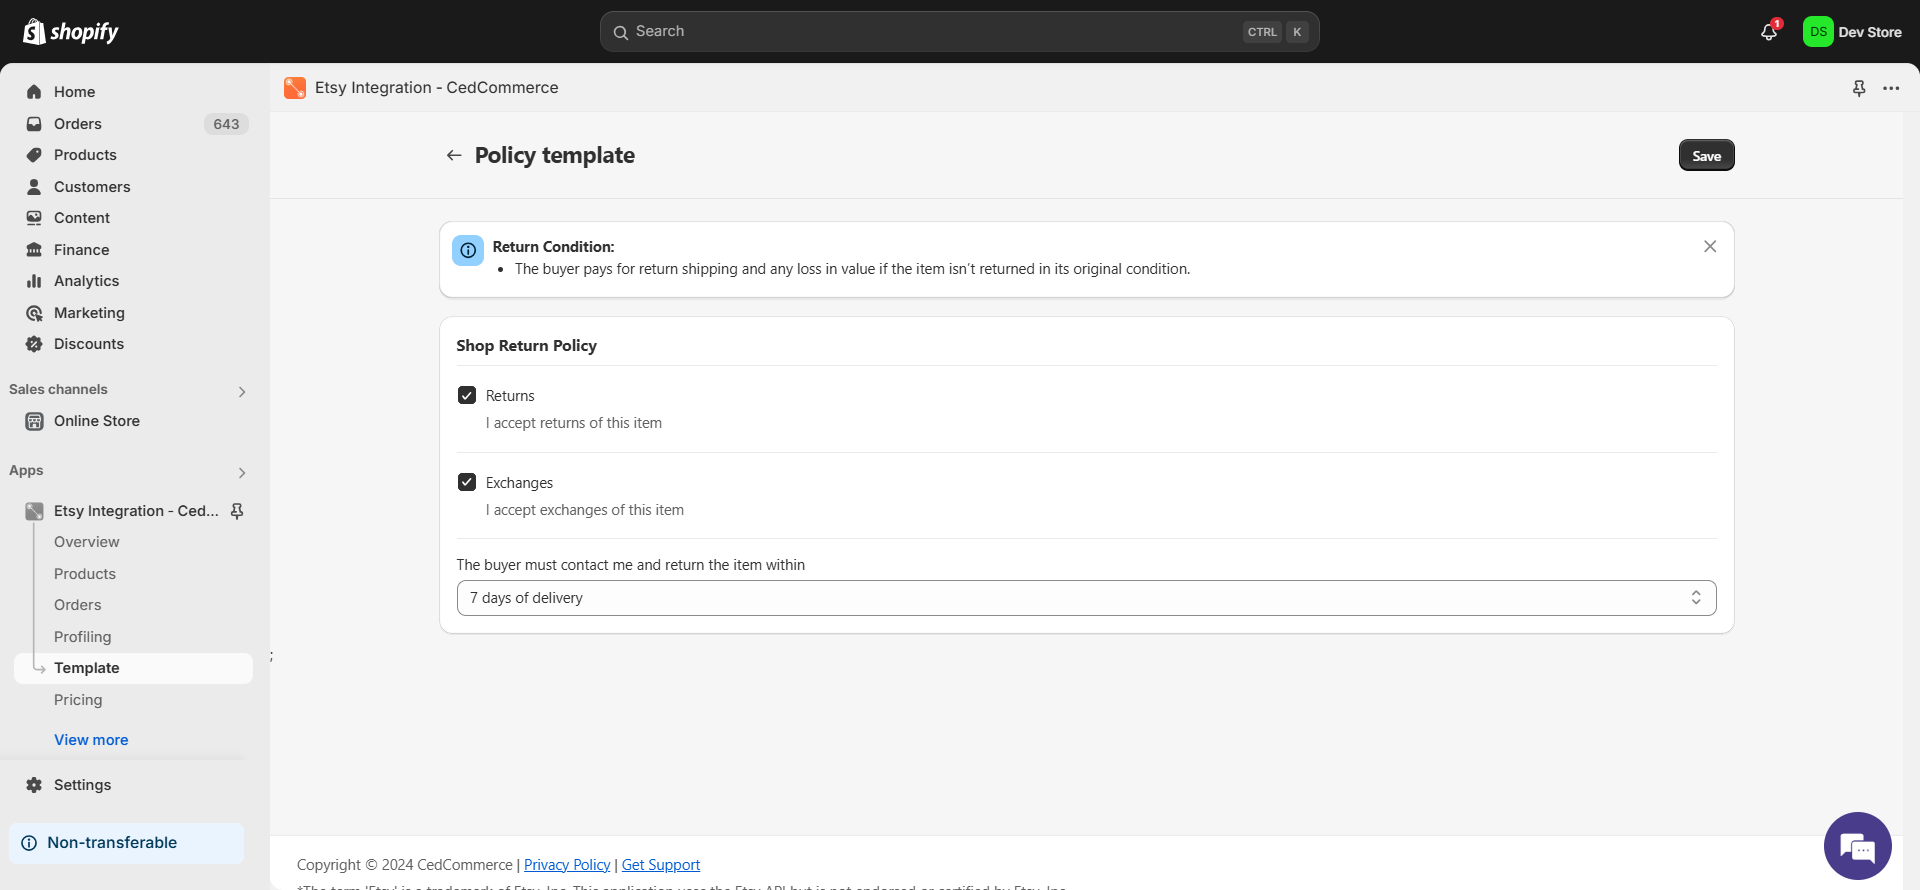
Task: Click the Online Store icon
Action: point(34,421)
